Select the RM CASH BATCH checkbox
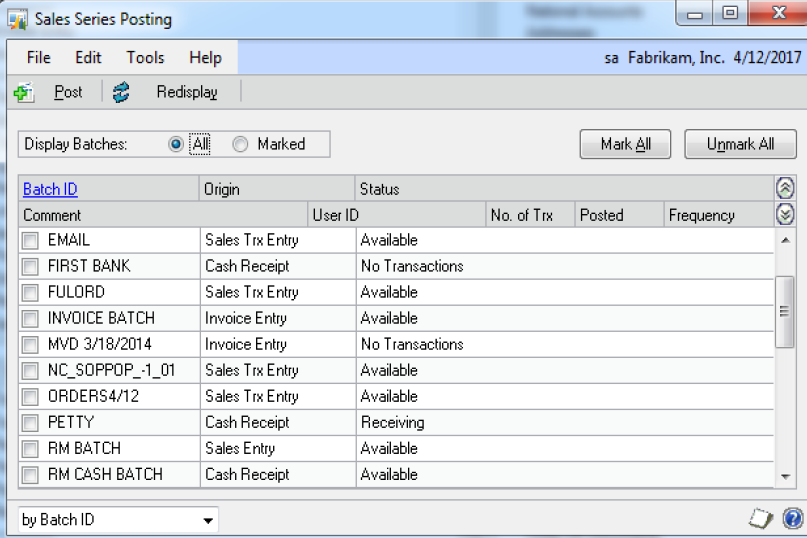Screen dimensions: 807x538 pos(31,475)
